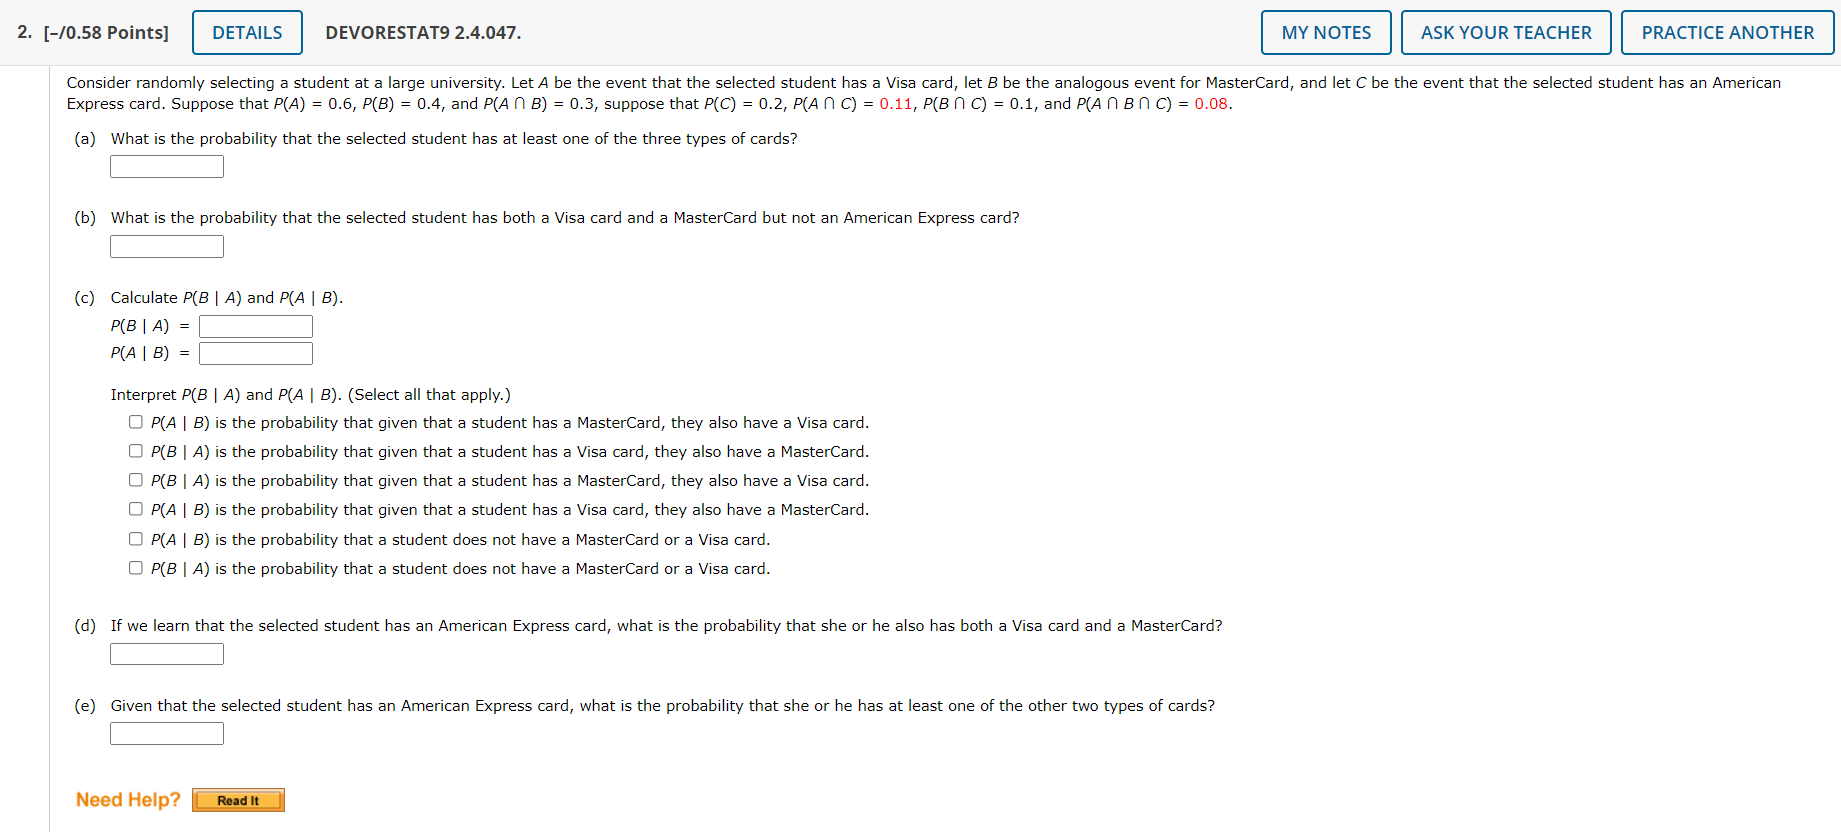This screenshot has width=1841, height=832.
Task: Click the DETAILS button
Action: [246, 32]
